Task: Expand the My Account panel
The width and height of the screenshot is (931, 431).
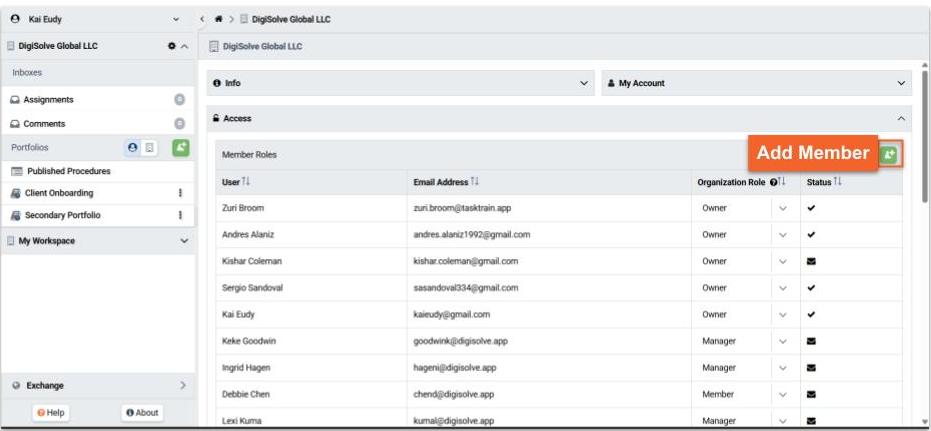Action: point(756,83)
